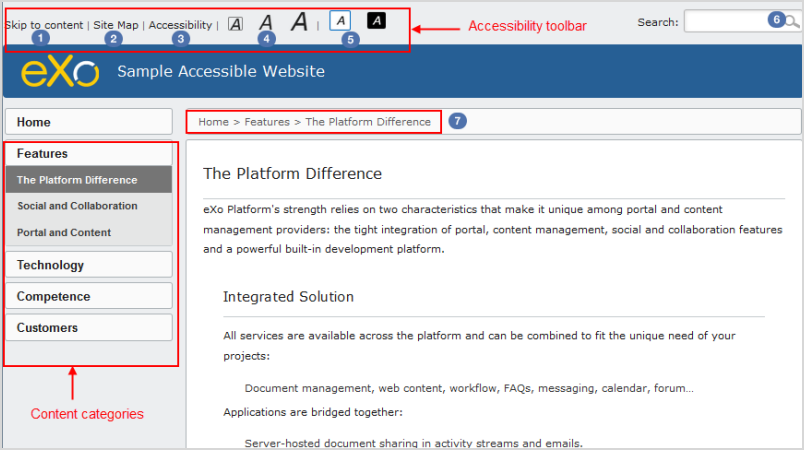Expand the Customers category
This screenshot has width=804, height=450.
coord(89,328)
